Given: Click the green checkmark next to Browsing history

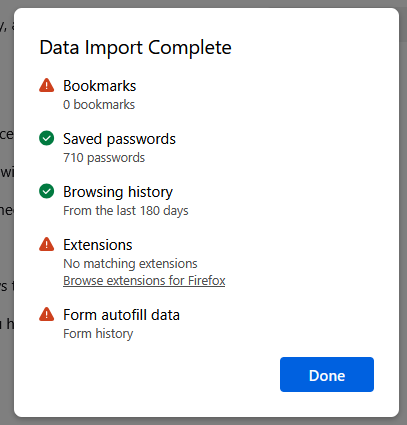Looking at the screenshot, I should click(x=47, y=191).
